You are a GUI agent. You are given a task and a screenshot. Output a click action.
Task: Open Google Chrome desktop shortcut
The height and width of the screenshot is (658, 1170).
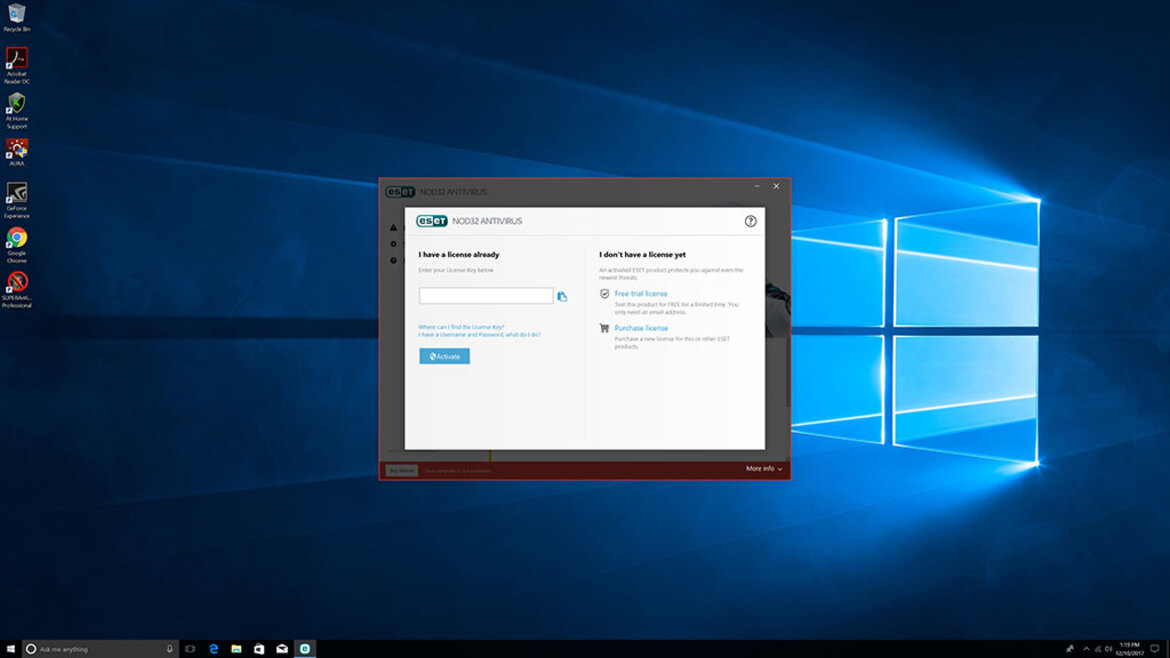[x=16, y=245]
